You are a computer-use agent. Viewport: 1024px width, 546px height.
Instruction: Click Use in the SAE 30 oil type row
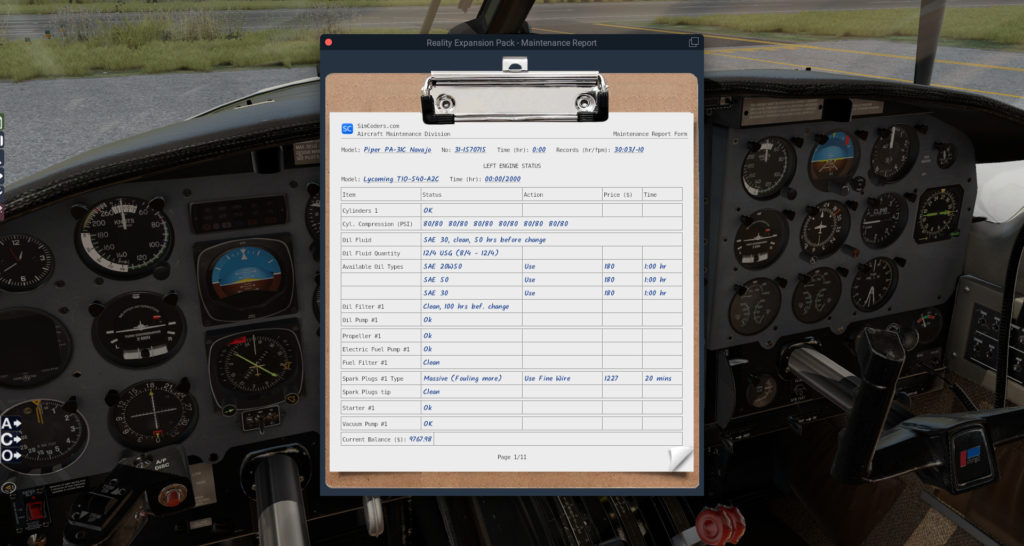coord(530,293)
